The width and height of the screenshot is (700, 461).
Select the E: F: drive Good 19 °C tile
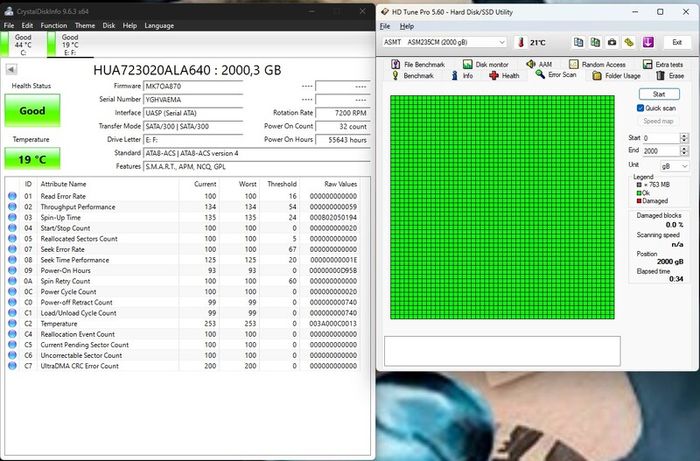point(70,45)
